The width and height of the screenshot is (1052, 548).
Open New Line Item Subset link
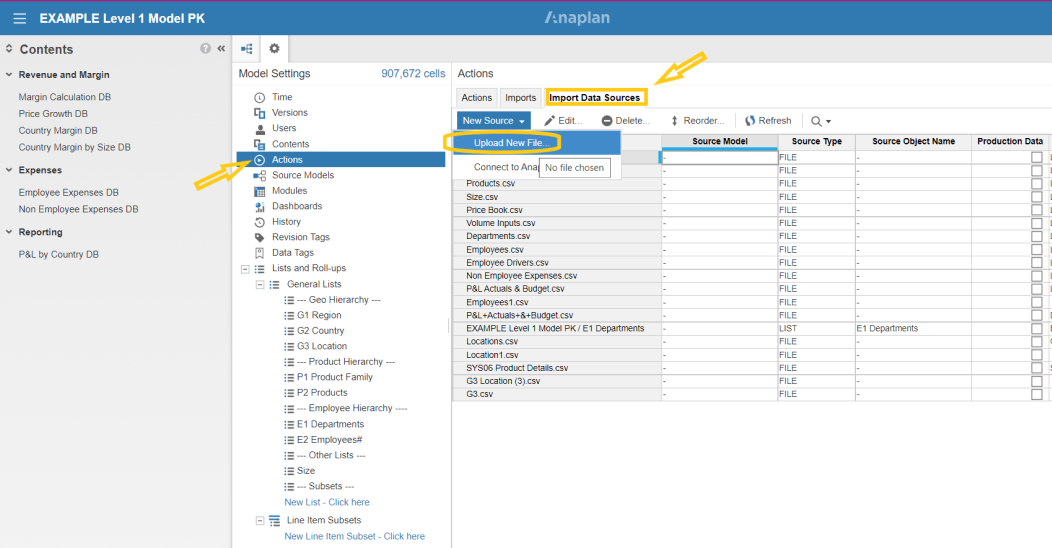(x=354, y=537)
